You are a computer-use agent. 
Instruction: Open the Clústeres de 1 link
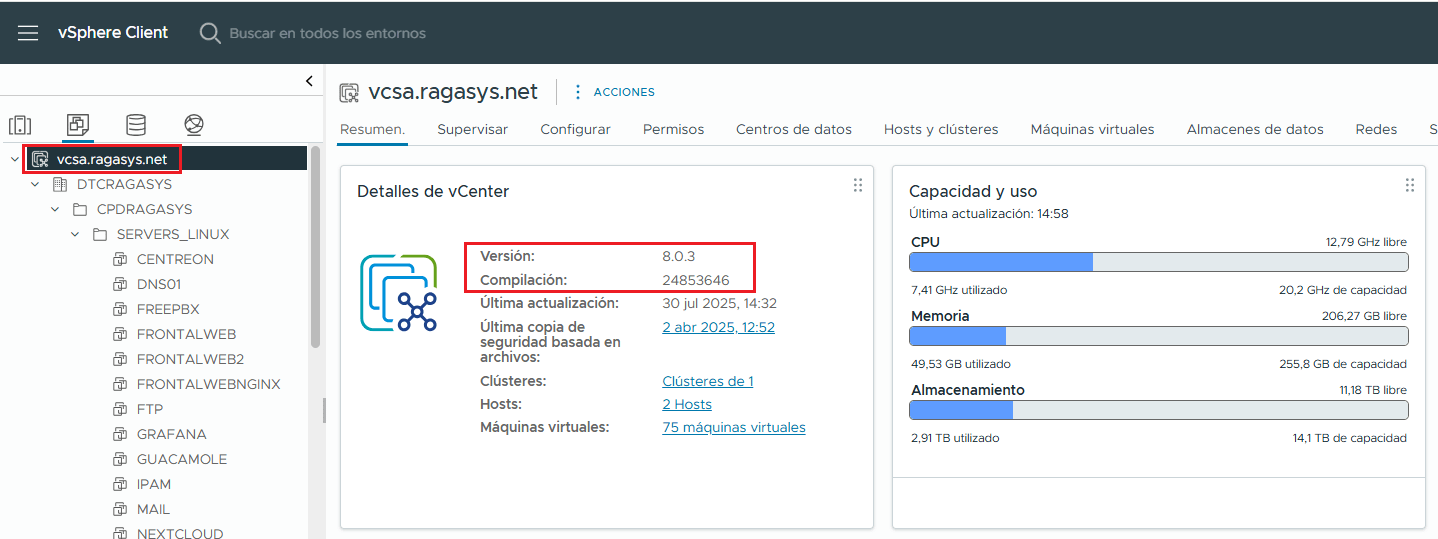click(708, 381)
